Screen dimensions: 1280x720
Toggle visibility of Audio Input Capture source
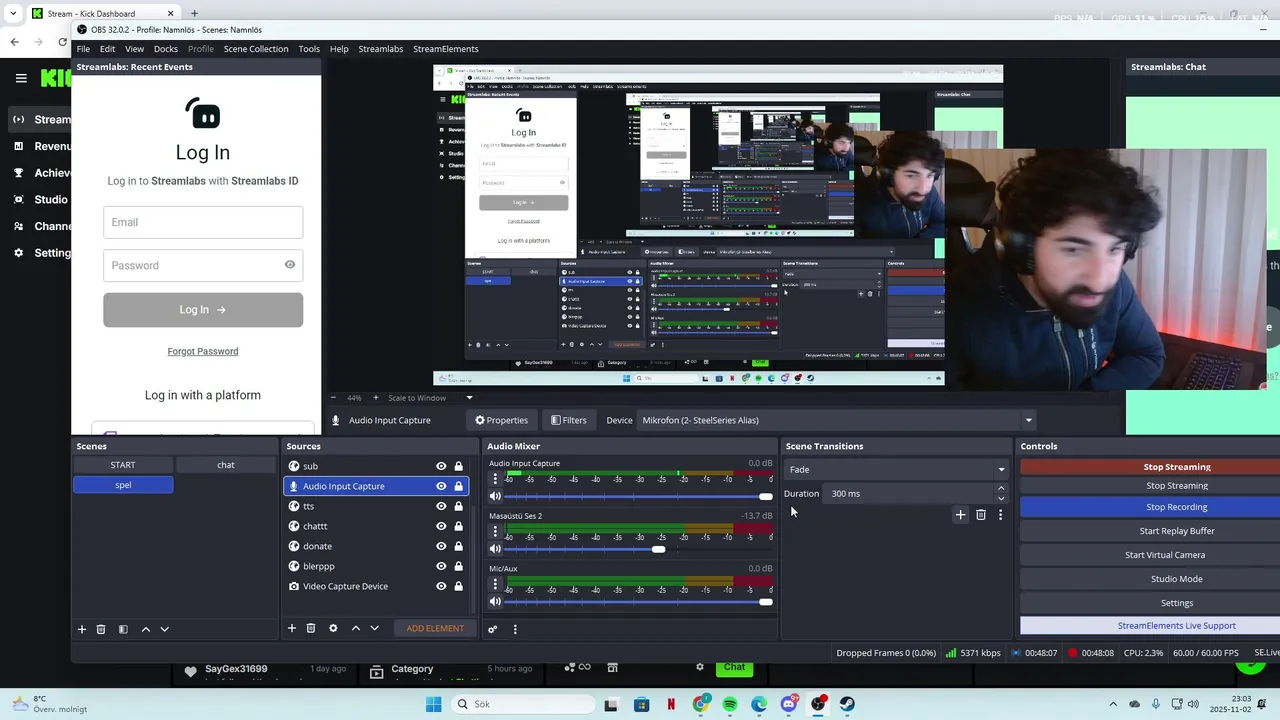pos(441,486)
